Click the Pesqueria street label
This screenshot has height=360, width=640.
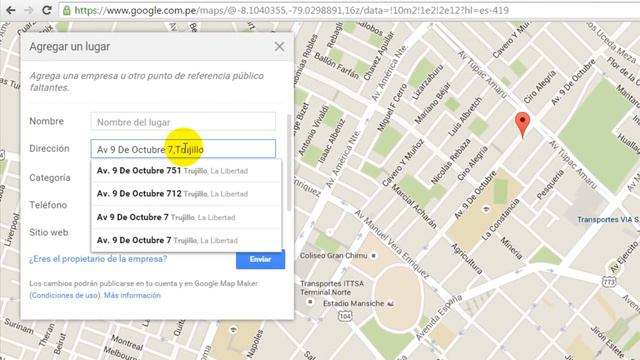551,184
